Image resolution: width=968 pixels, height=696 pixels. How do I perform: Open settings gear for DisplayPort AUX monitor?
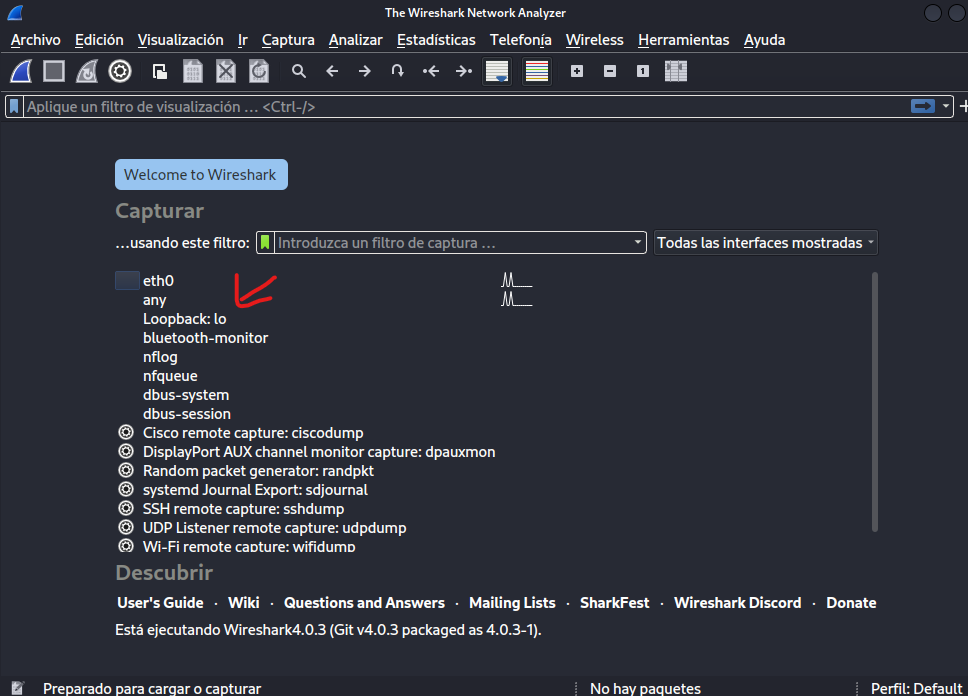[126, 451]
